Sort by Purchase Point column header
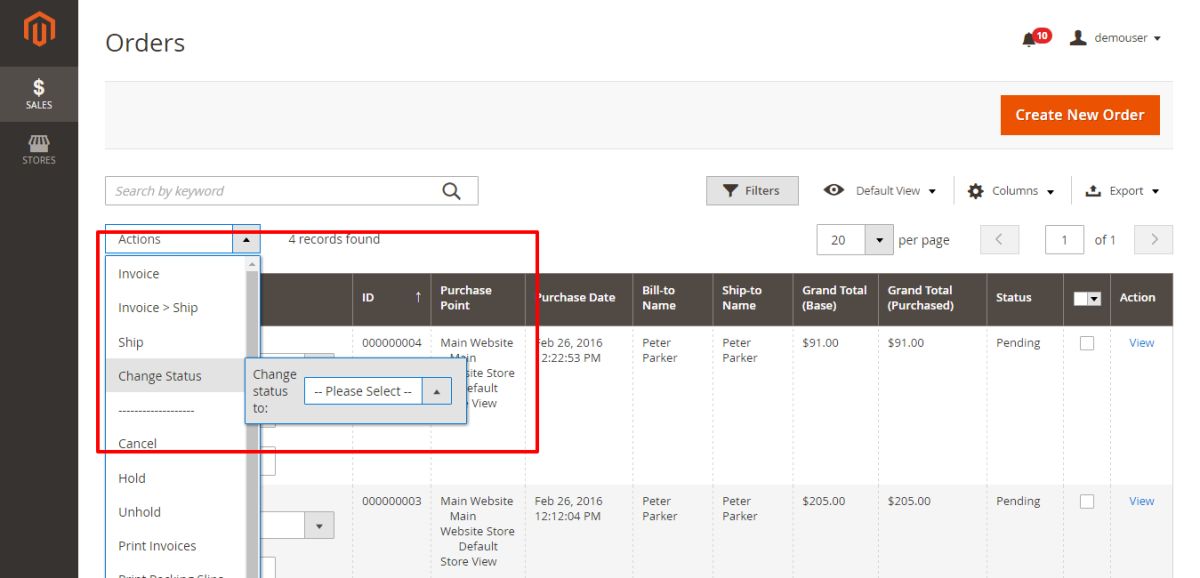Screen dimensions: 1200x578 pyautogui.click(x=478, y=298)
